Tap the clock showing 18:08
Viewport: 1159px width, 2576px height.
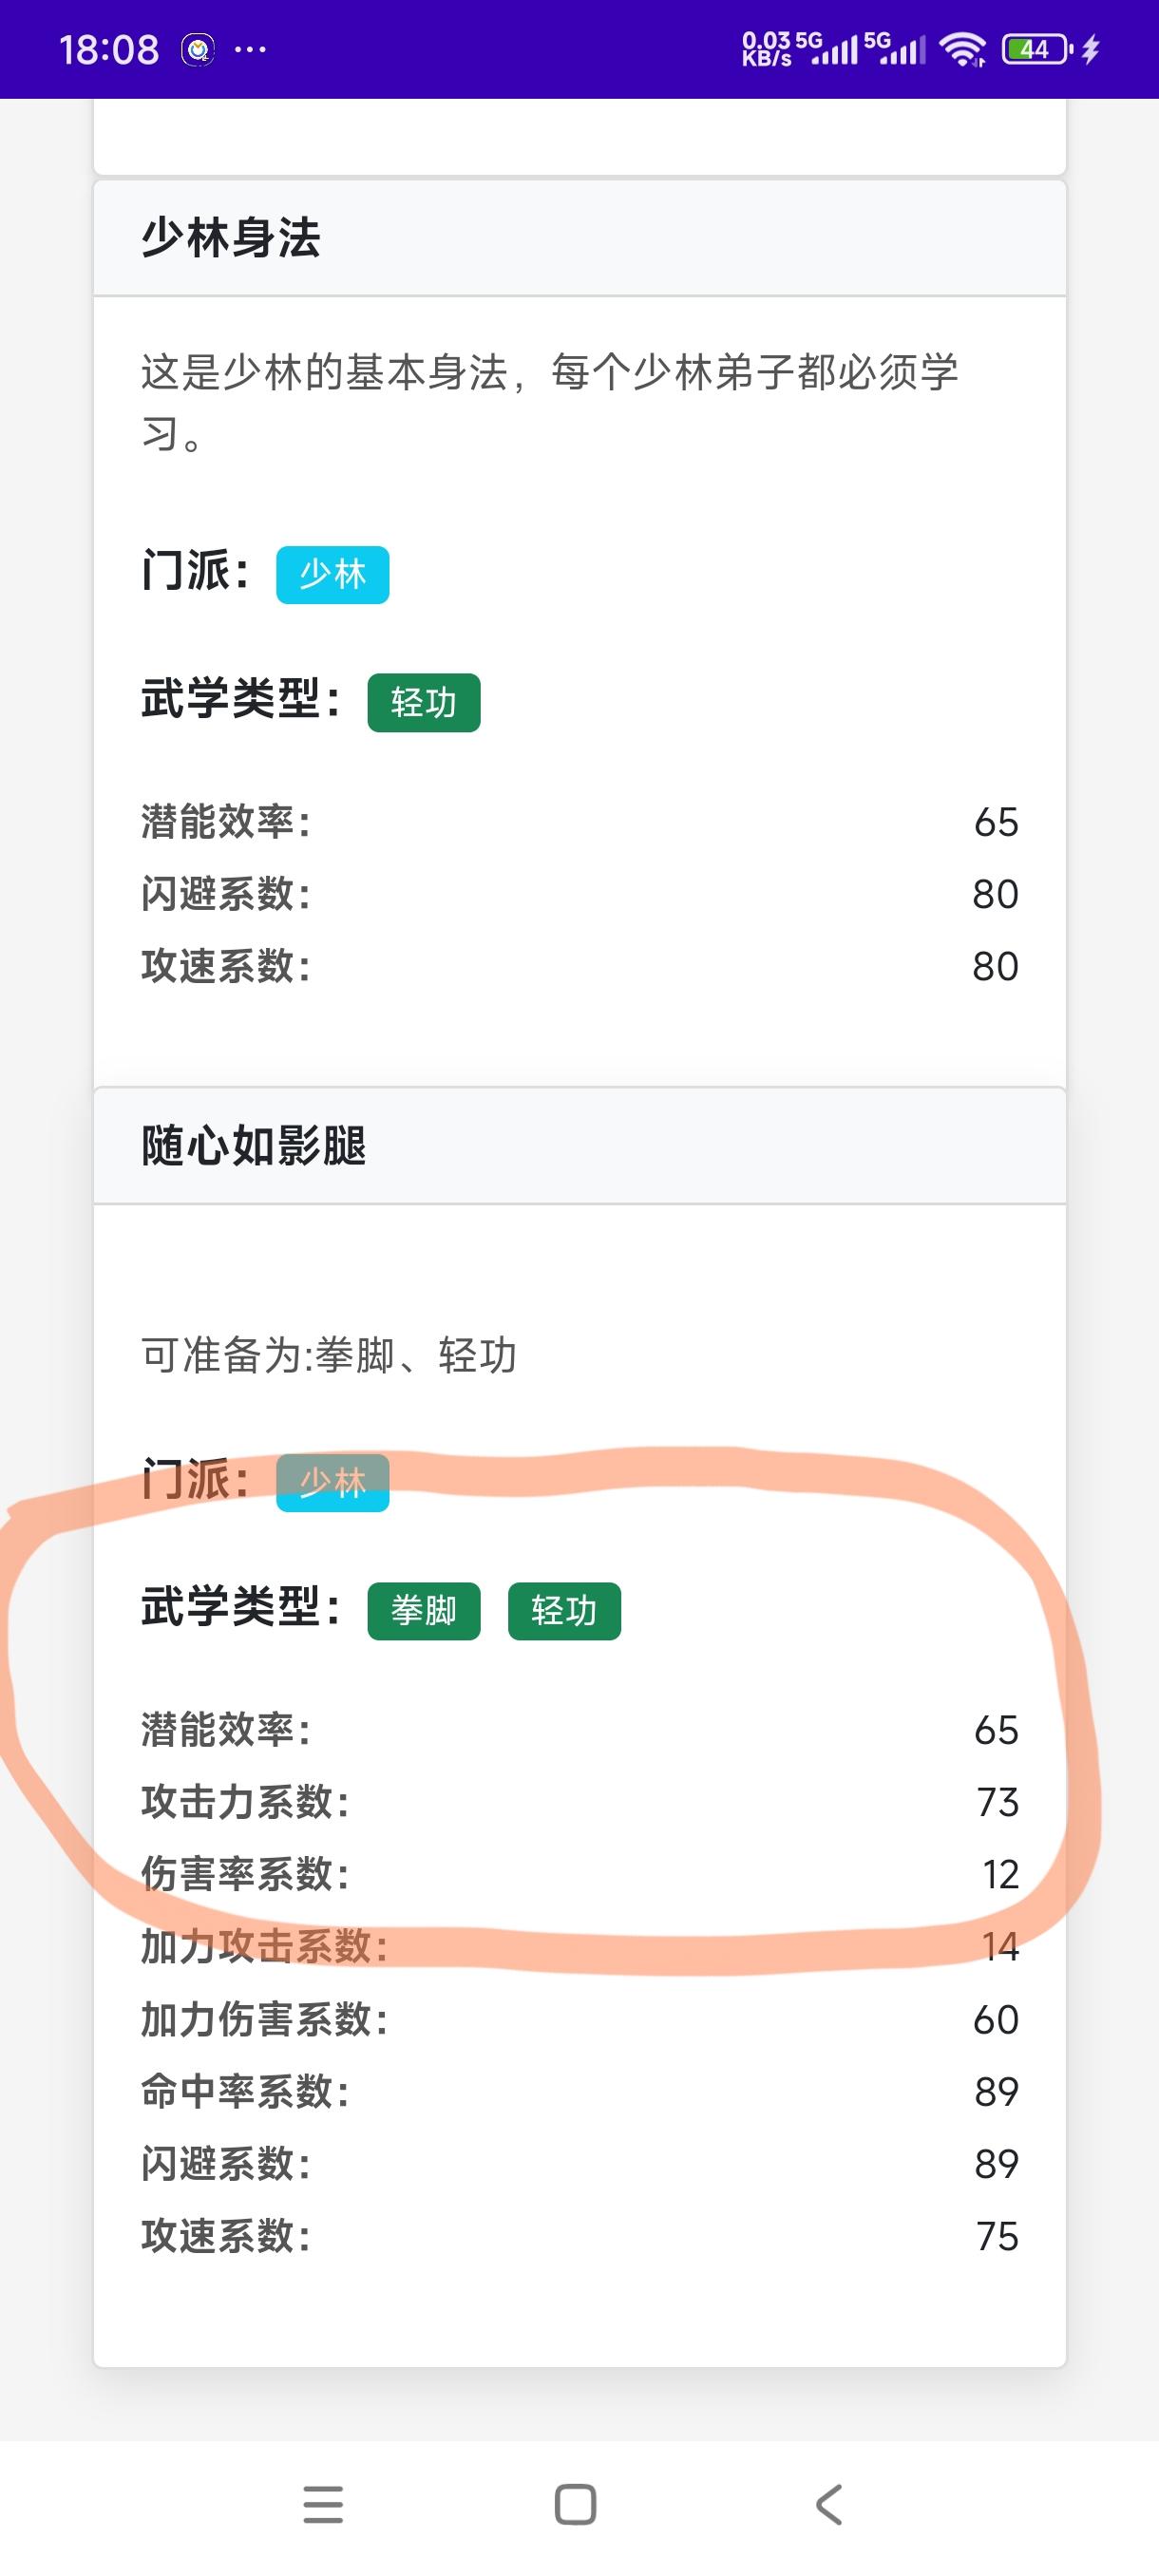click(x=109, y=49)
